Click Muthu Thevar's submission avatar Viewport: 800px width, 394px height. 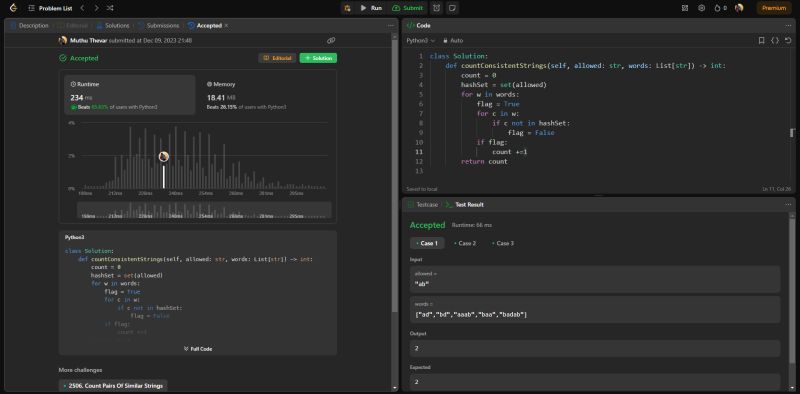pos(63,40)
